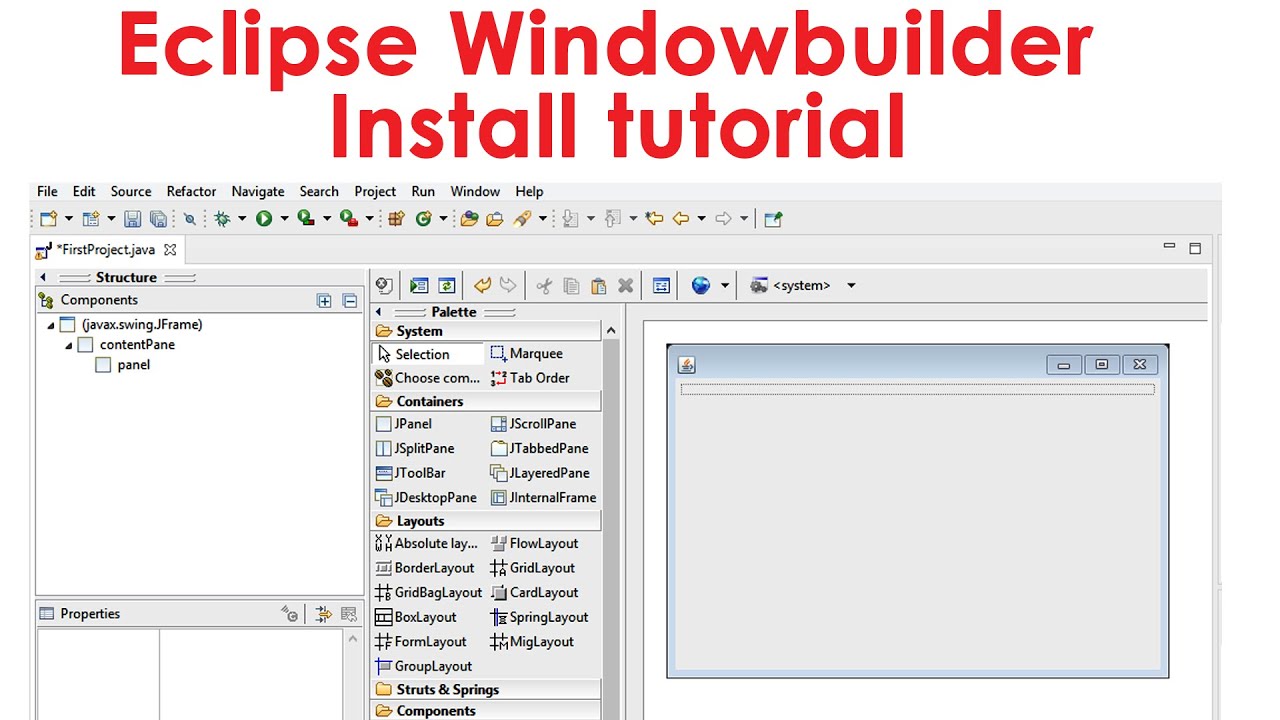
Task: Click the Copy icon in designer toolbar
Action: pyautogui.click(x=571, y=286)
